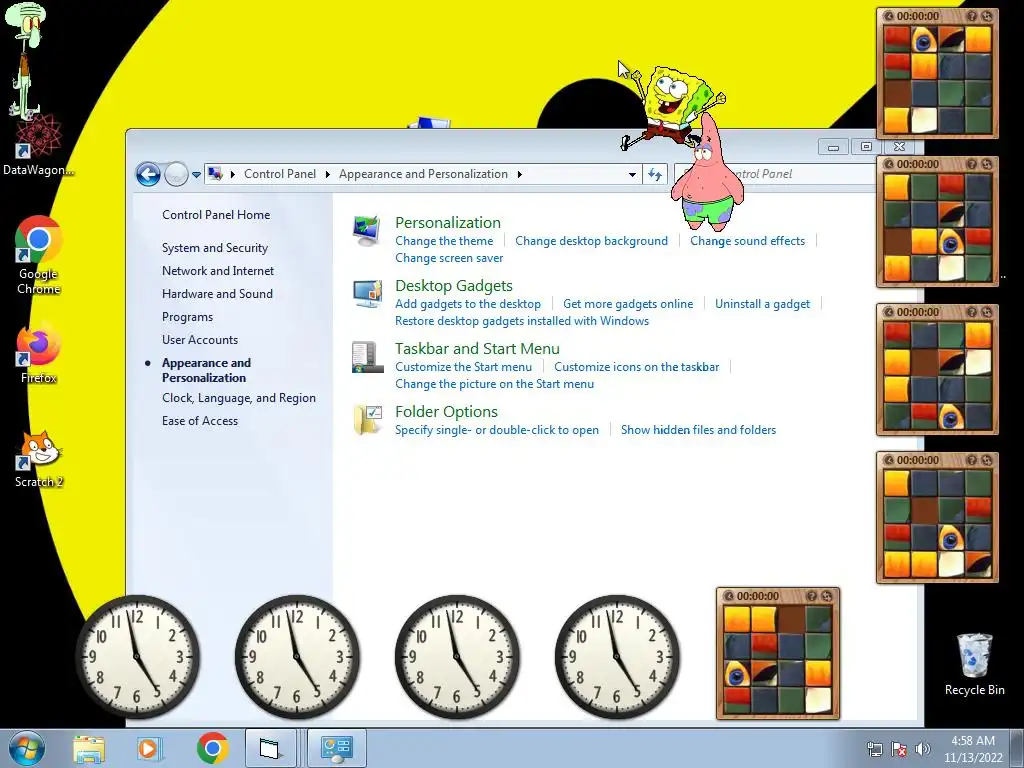Select Appearance and Personalization breadcrumb segment

point(423,174)
